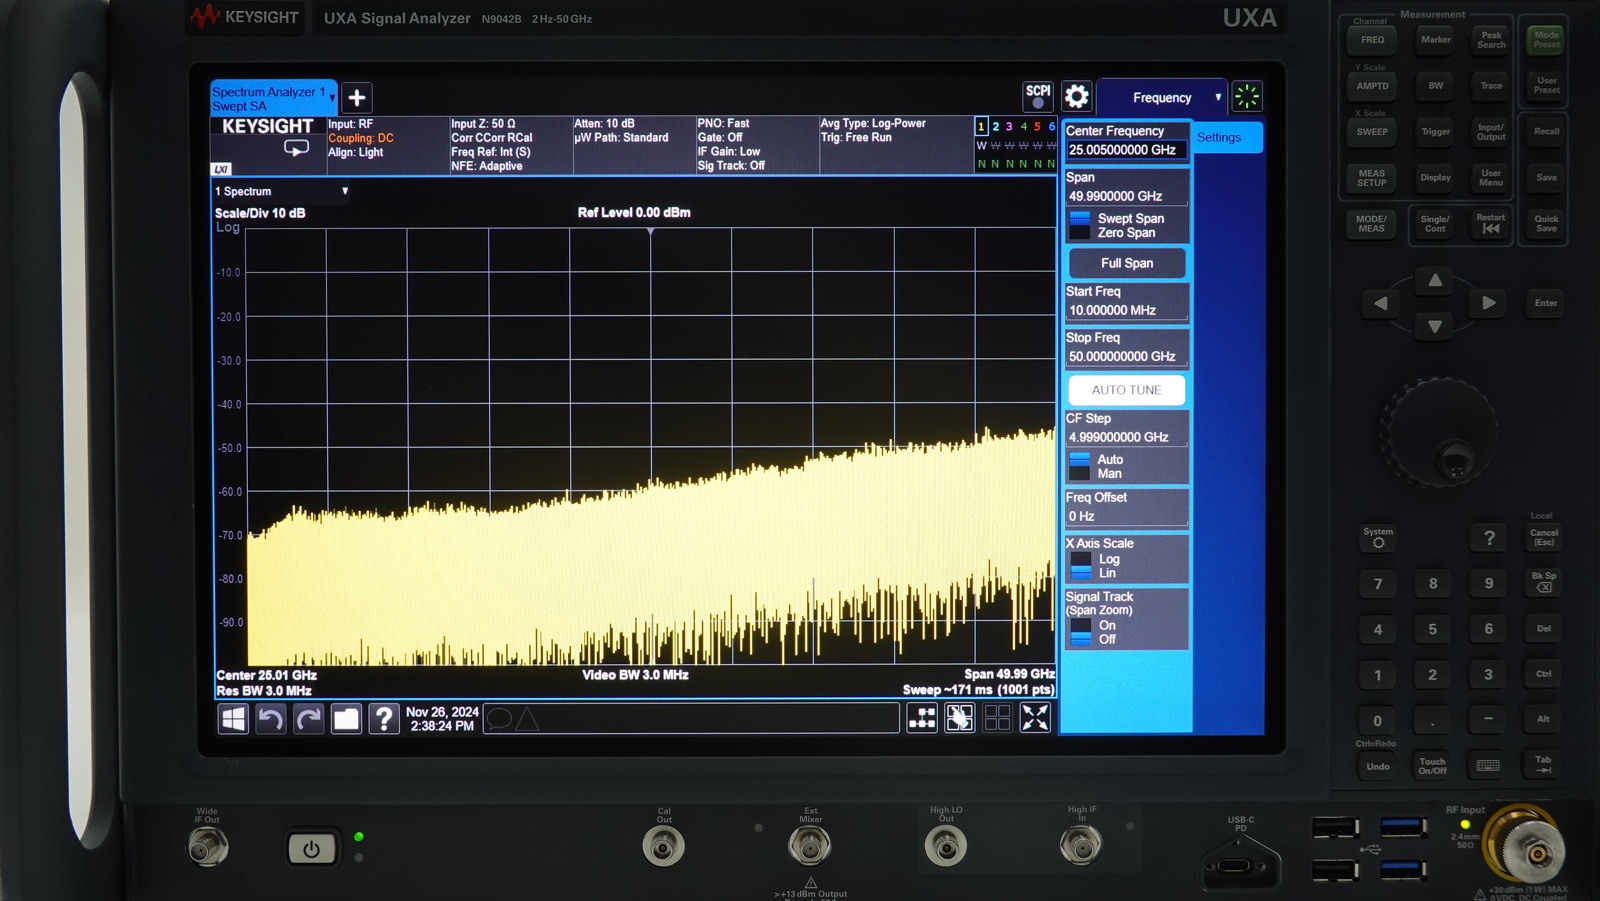Click the power standby button
The image size is (1600, 901).
pyautogui.click(x=311, y=849)
